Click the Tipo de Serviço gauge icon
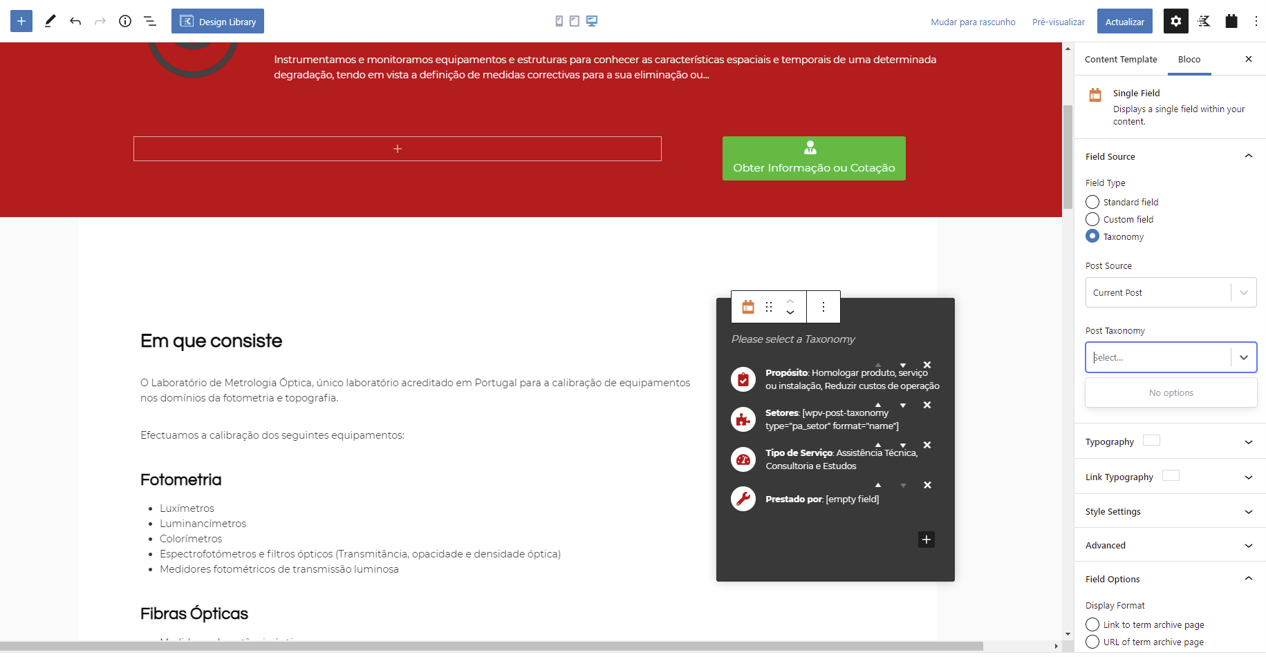1266x657 pixels. (743, 459)
